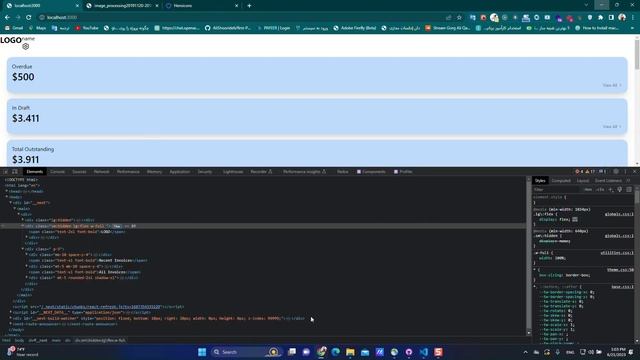Screen dimensions: 640x360
Task: Click the globals.css source link for .lg\:flex
Action: (x=619, y=214)
